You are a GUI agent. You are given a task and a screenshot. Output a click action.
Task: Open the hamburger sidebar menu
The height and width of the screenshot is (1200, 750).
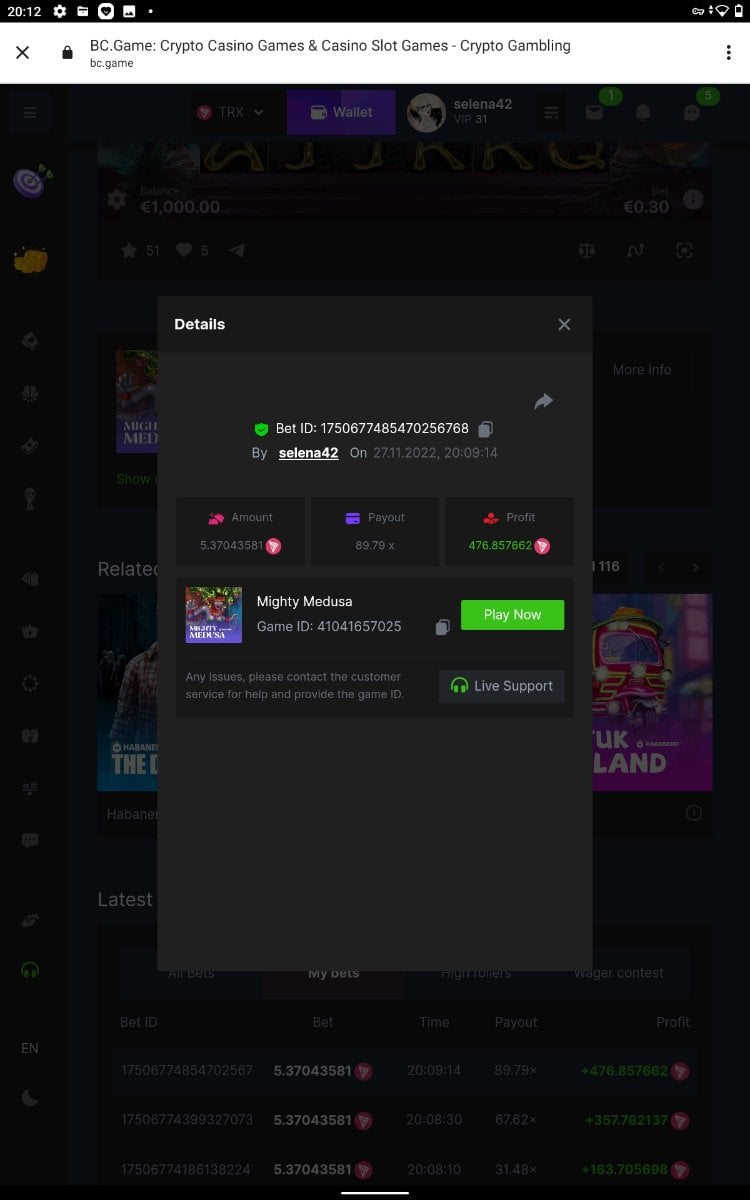30,113
